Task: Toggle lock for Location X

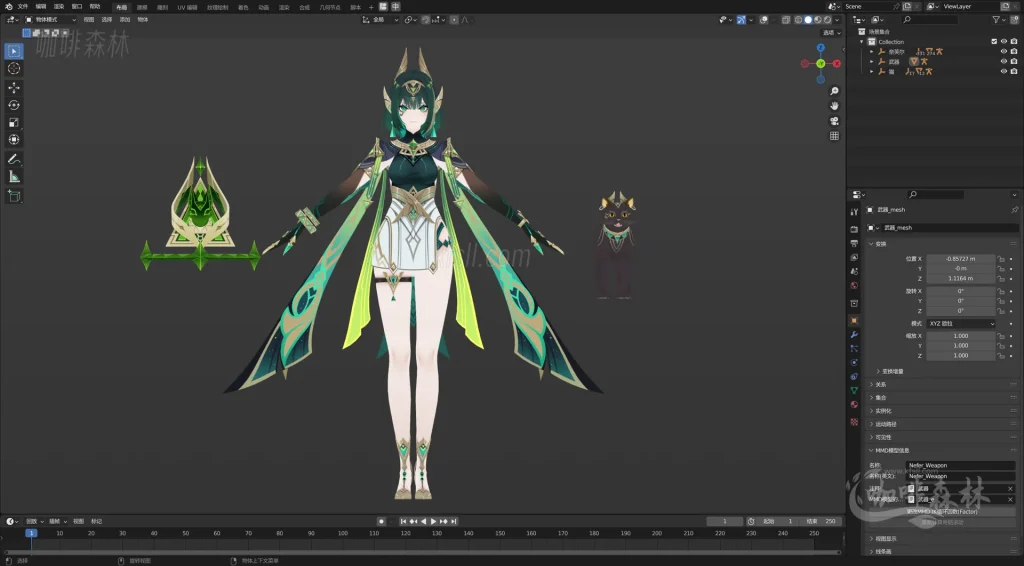Action: 1000,259
